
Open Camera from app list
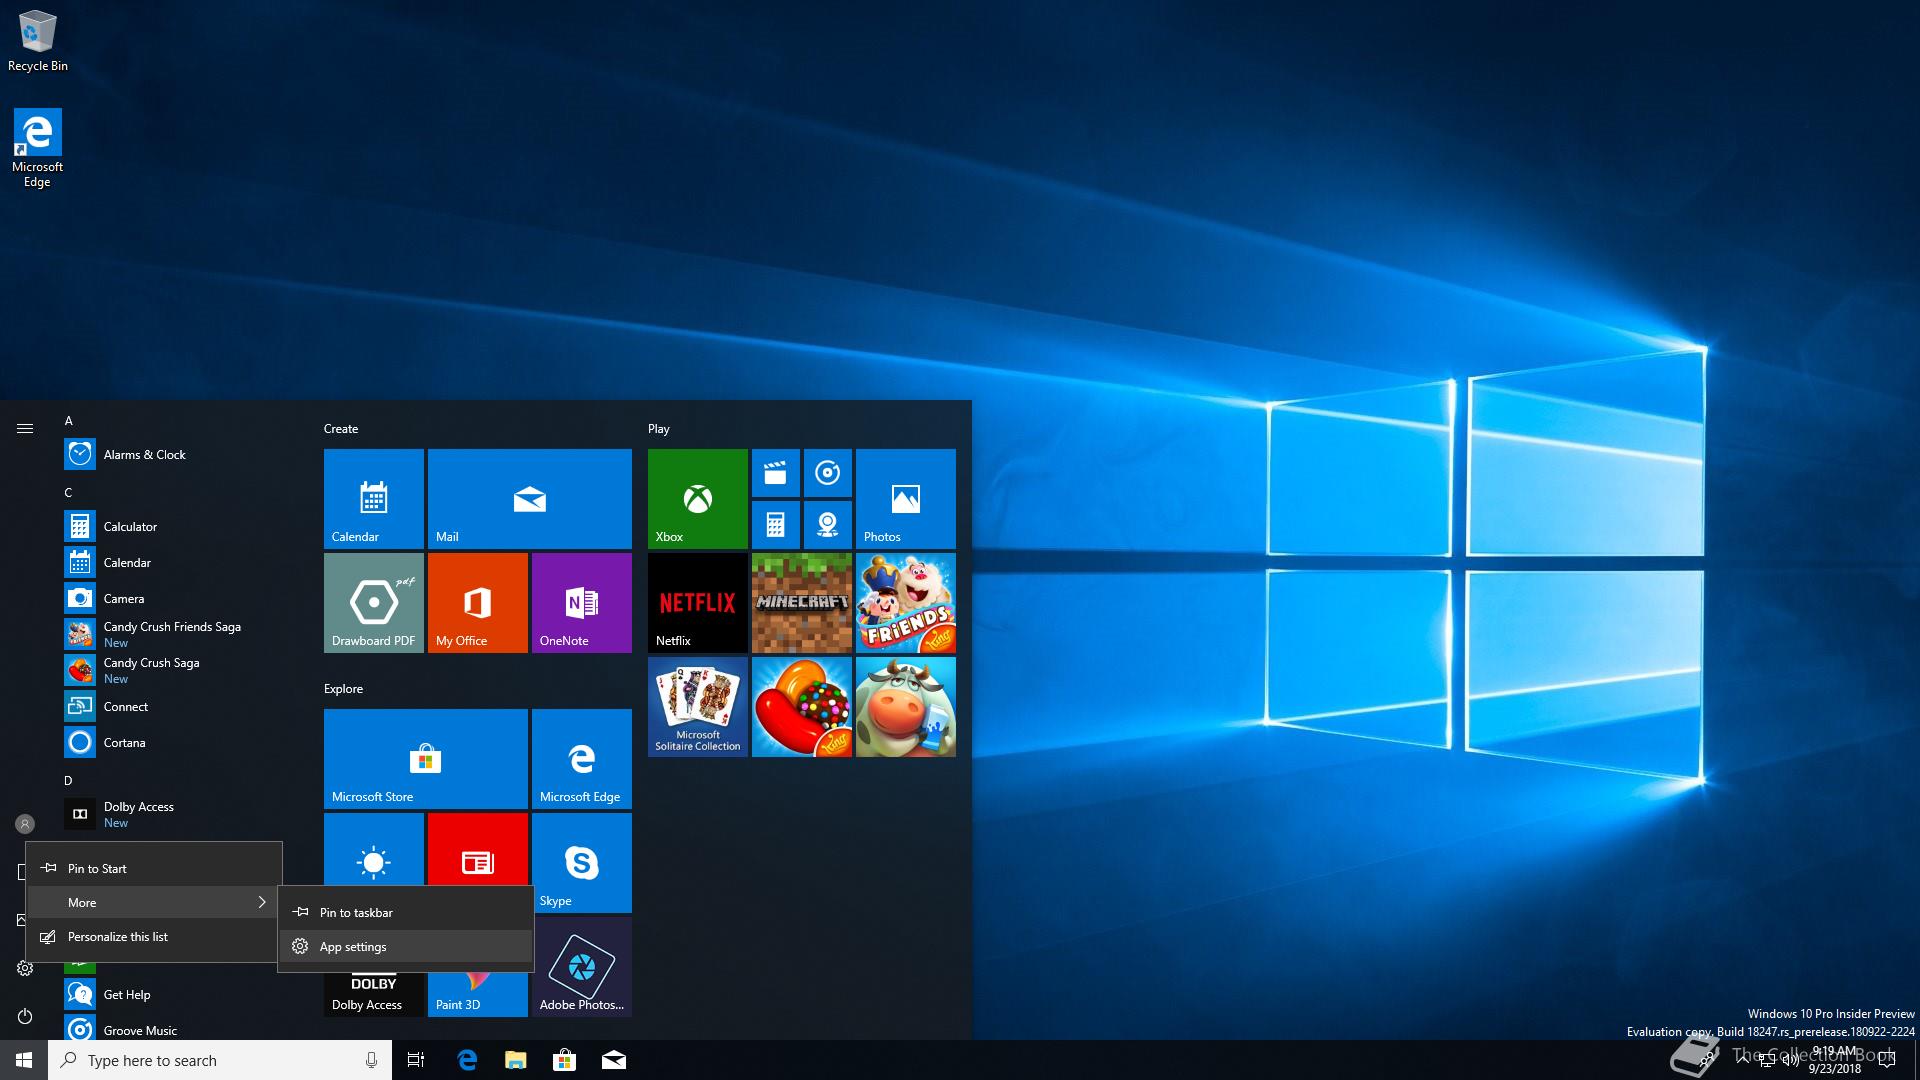(x=182, y=598)
